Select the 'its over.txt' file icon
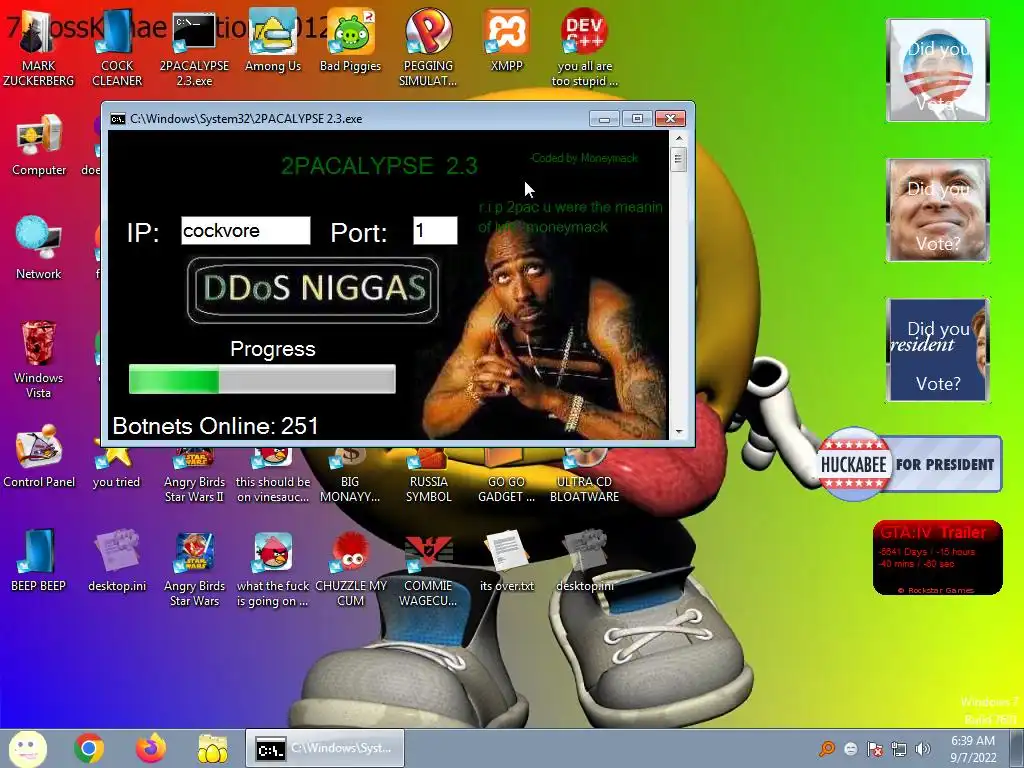Image resolution: width=1024 pixels, height=768 pixels. (507, 560)
